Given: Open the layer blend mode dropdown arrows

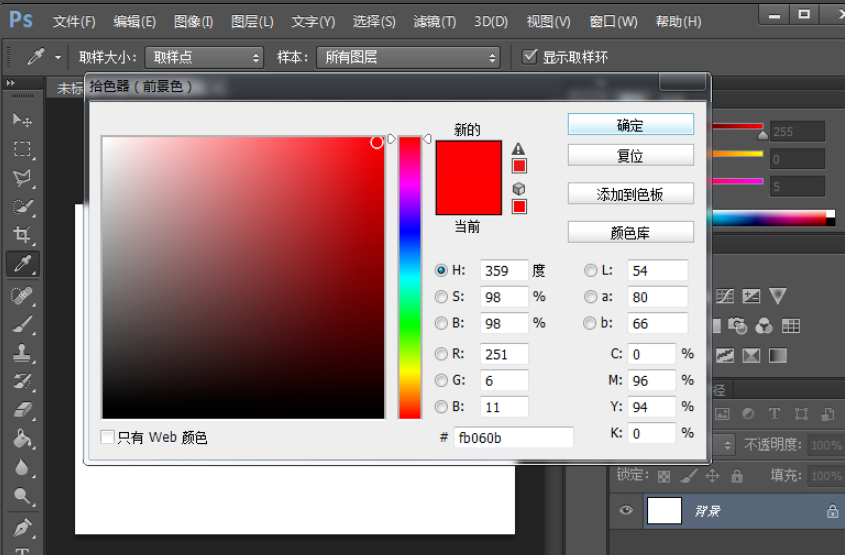Looking at the screenshot, I should (x=728, y=445).
